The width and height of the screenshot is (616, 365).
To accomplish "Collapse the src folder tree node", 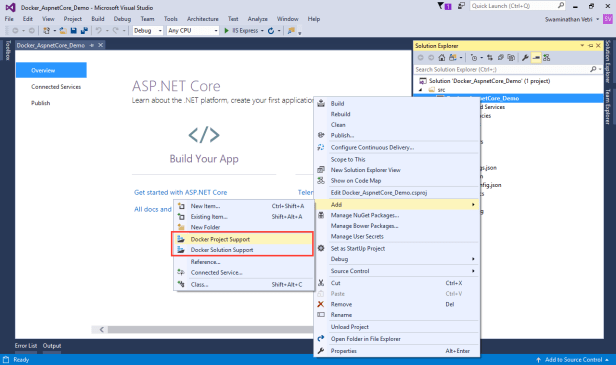I will tap(420, 90).
